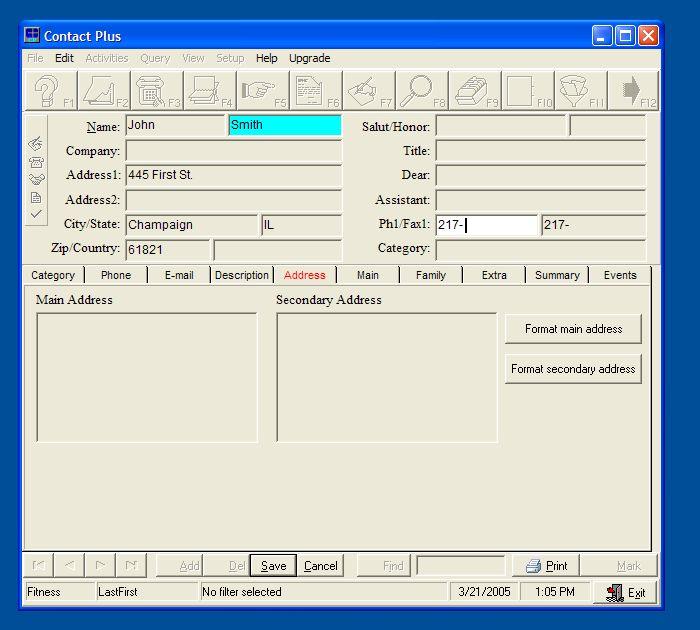The height and width of the screenshot is (630, 700).
Task: Click the F4 printer toolbar icon
Action: click(210, 91)
